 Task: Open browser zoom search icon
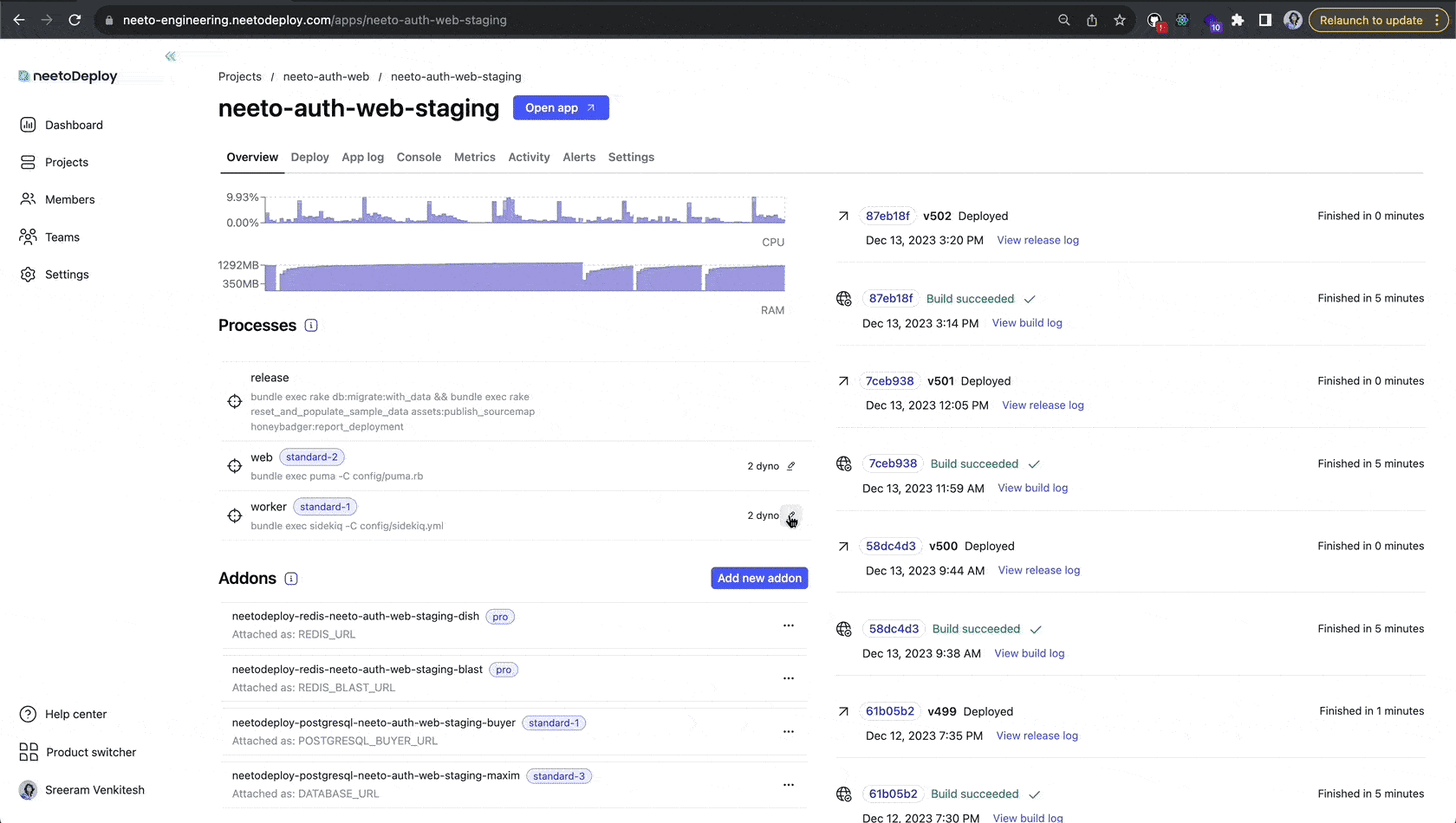point(1064,20)
